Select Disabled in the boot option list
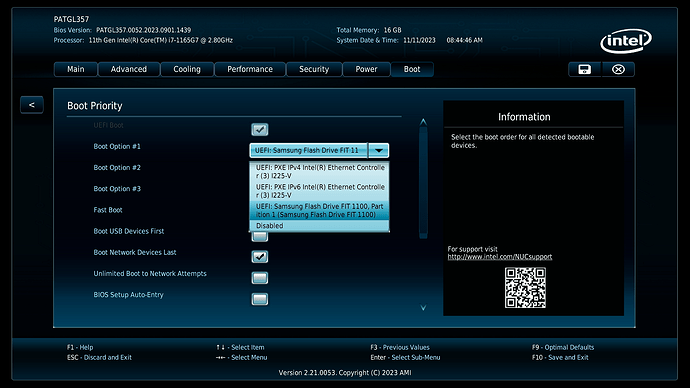This screenshot has height=388, width=690. (x=319, y=226)
